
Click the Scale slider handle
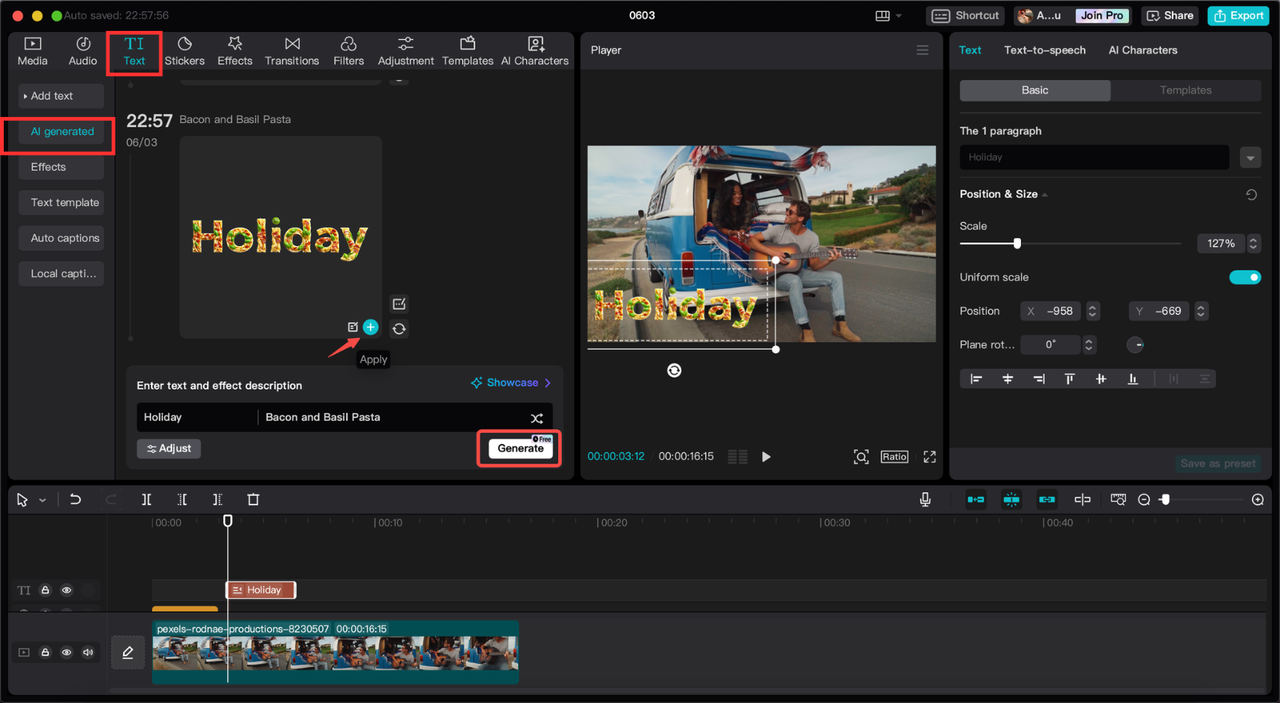click(1017, 243)
